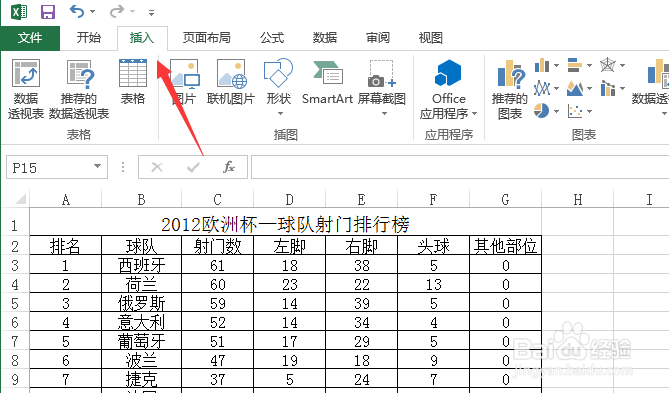Insert a line chart
669x393 pixels.
click(542, 88)
